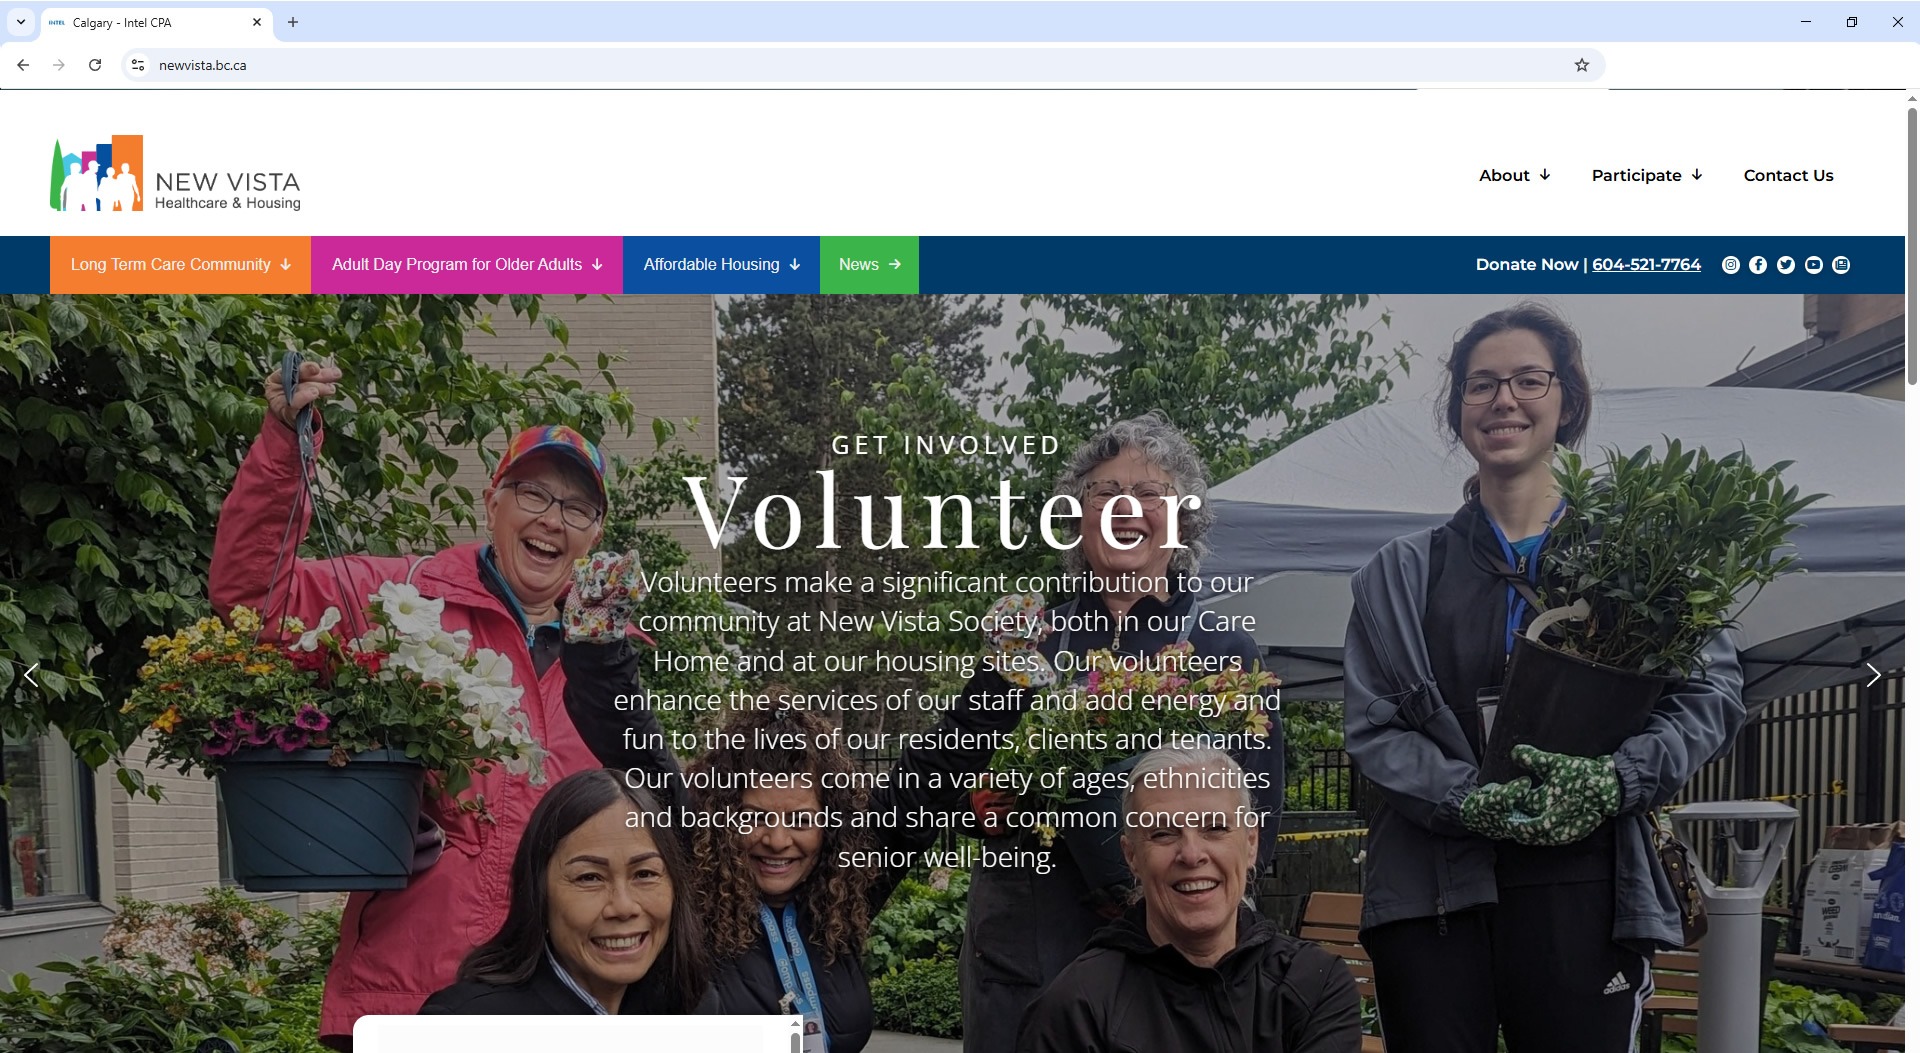Screen dimensions: 1920x1053
Task: Click the Donate Now link
Action: 1526,265
